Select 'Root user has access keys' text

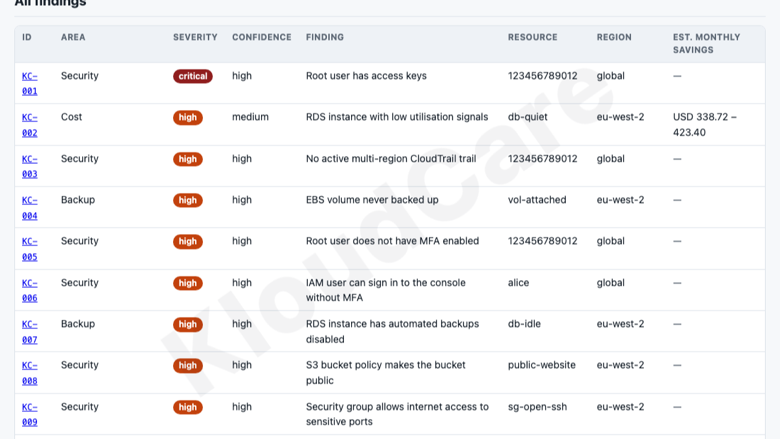366,76
